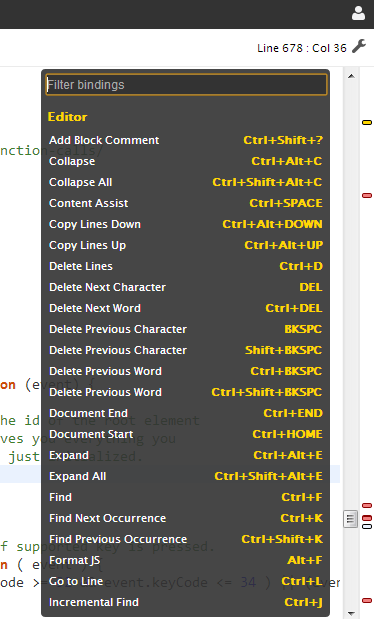Select Format JS binding
The image size is (374, 619).
(x=186, y=560)
